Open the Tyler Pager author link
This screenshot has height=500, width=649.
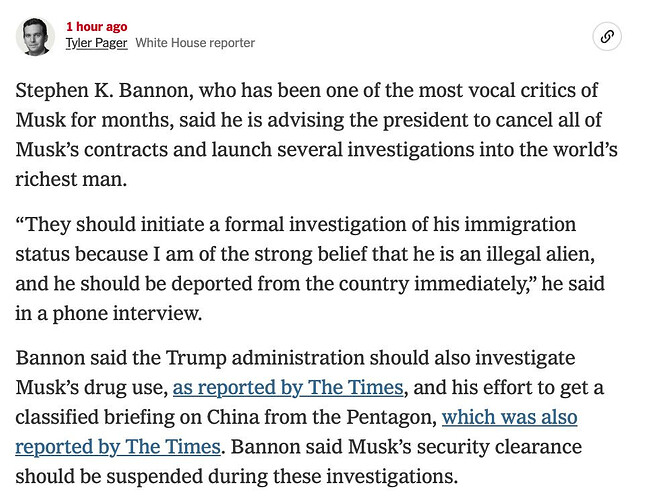pos(96,43)
